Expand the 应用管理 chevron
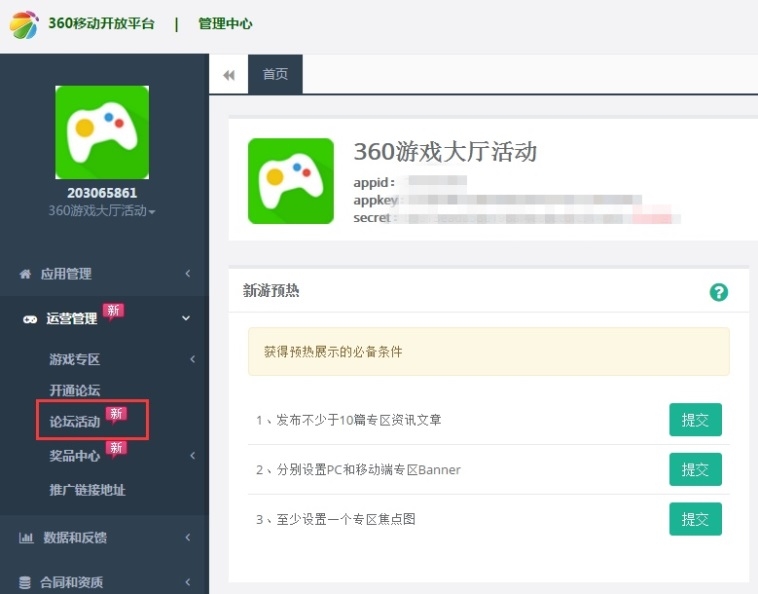This screenshot has width=758, height=594. point(188,274)
